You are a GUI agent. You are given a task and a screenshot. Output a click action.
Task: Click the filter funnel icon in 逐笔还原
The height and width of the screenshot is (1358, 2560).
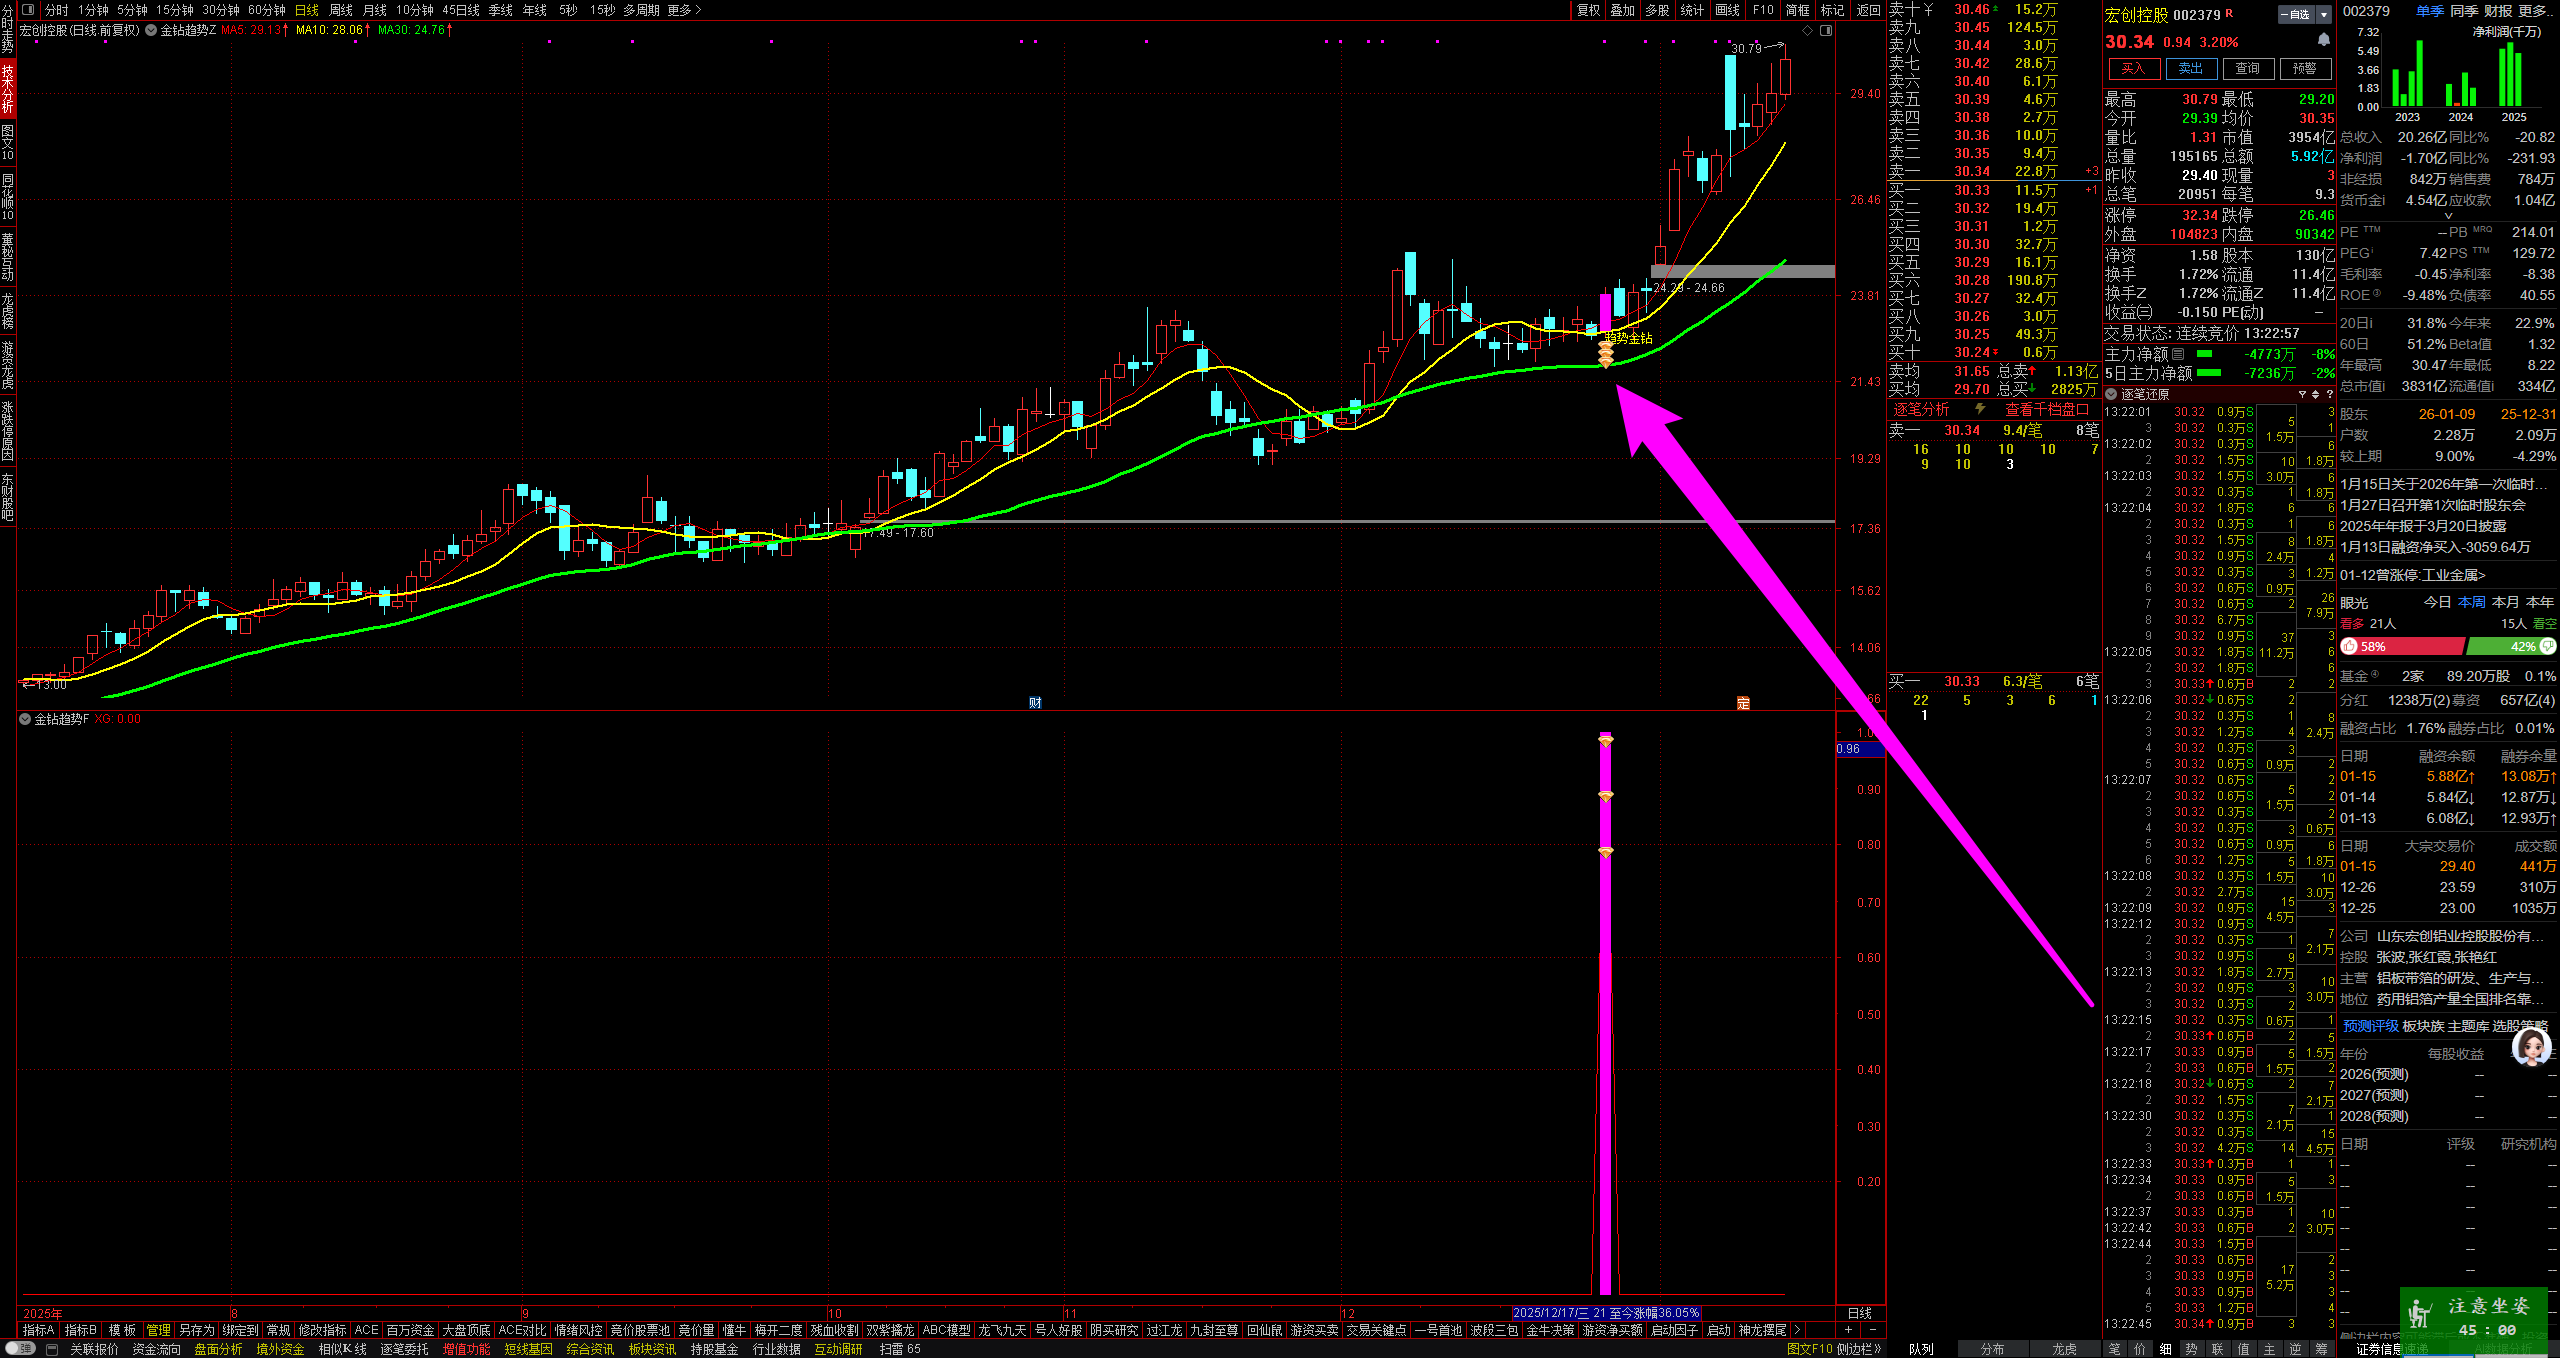pyautogui.click(x=2302, y=394)
